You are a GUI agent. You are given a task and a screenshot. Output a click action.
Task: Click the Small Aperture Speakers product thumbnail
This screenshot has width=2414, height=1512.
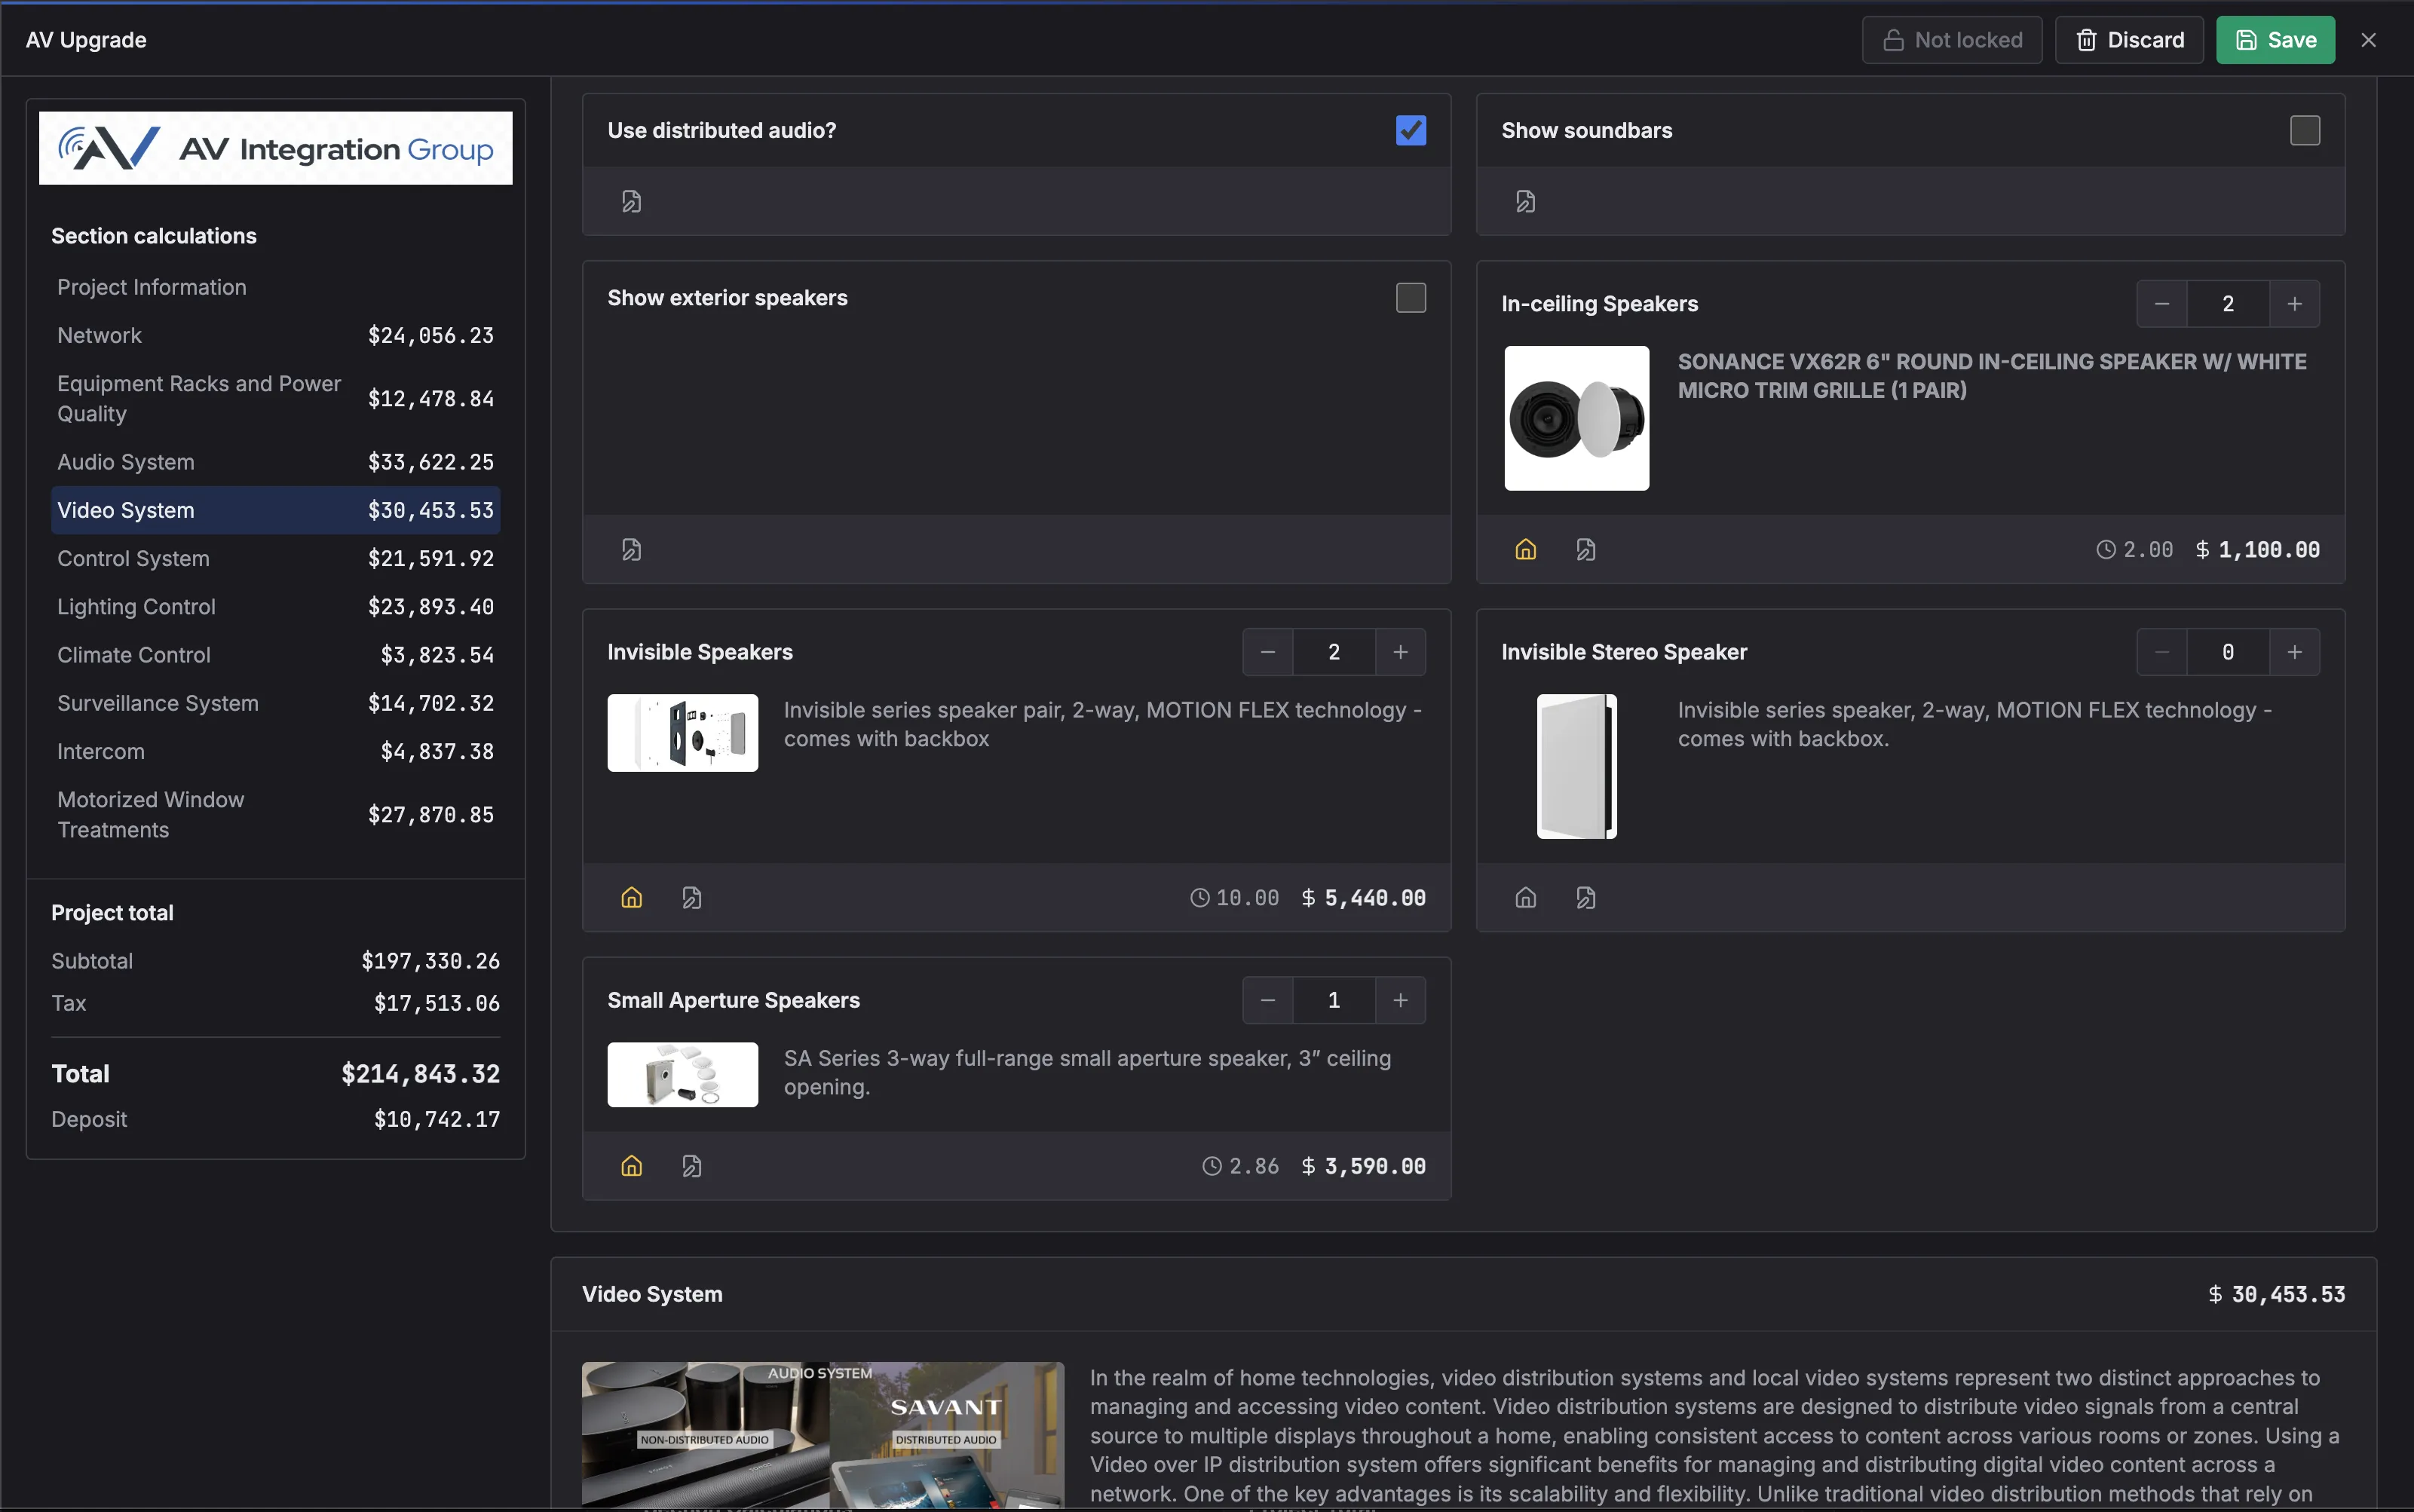click(x=682, y=1074)
